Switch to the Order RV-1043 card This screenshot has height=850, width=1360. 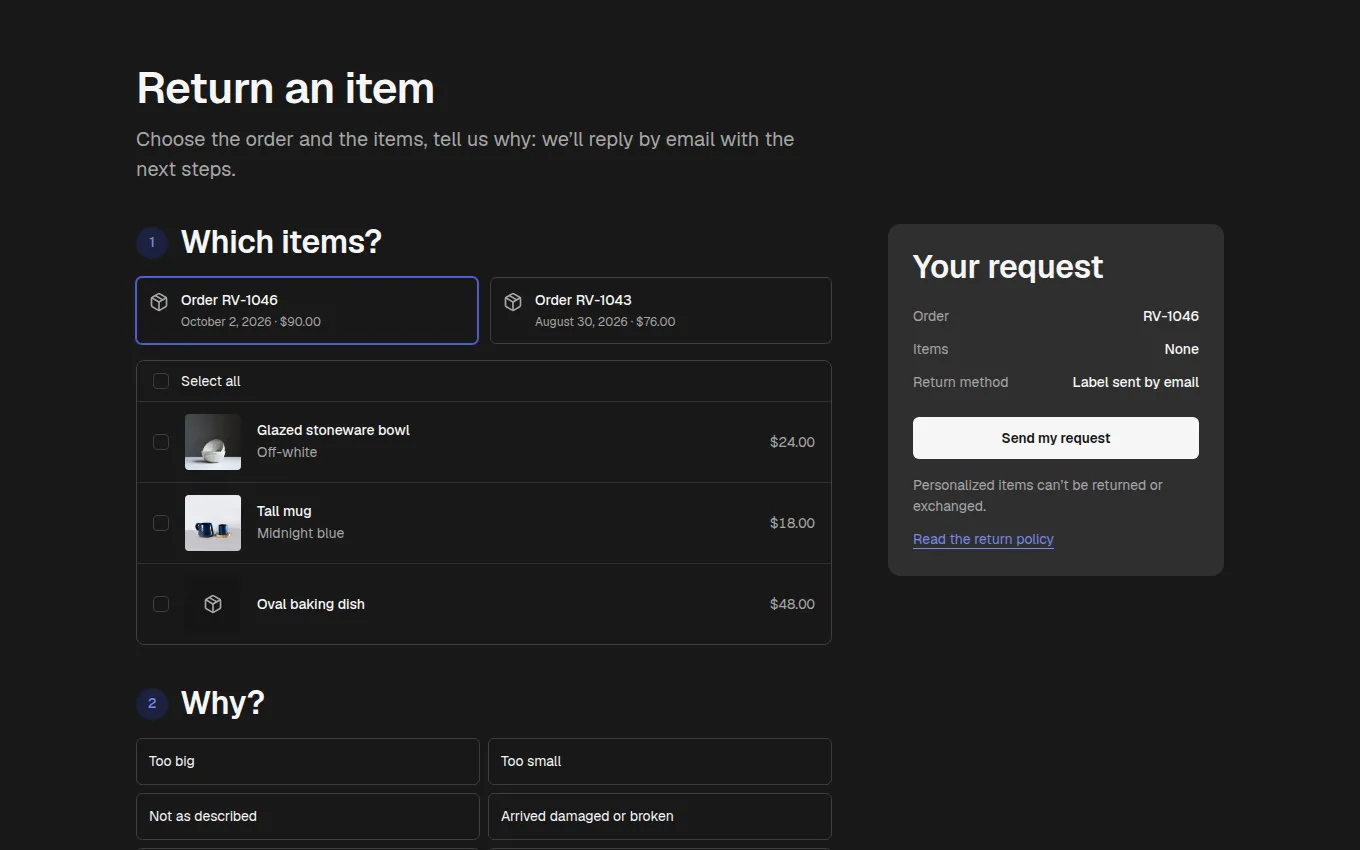[x=661, y=310]
